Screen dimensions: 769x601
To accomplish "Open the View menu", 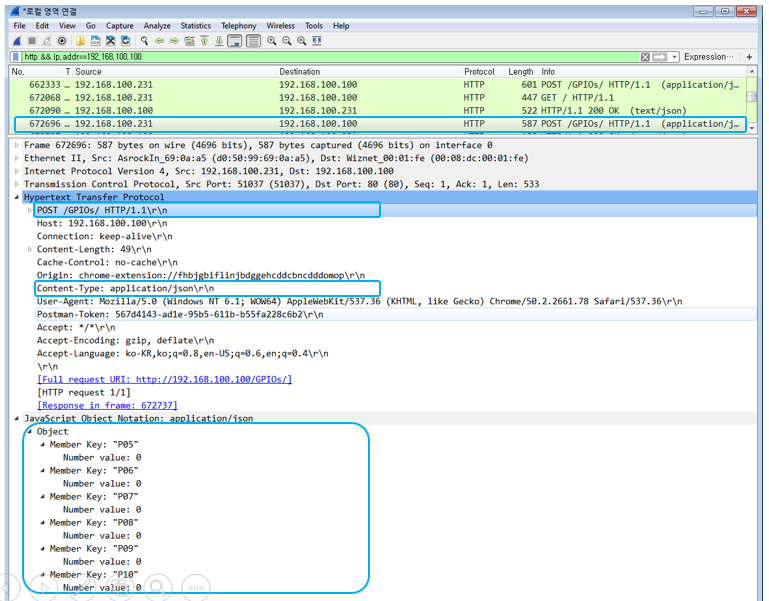I will point(67,26).
